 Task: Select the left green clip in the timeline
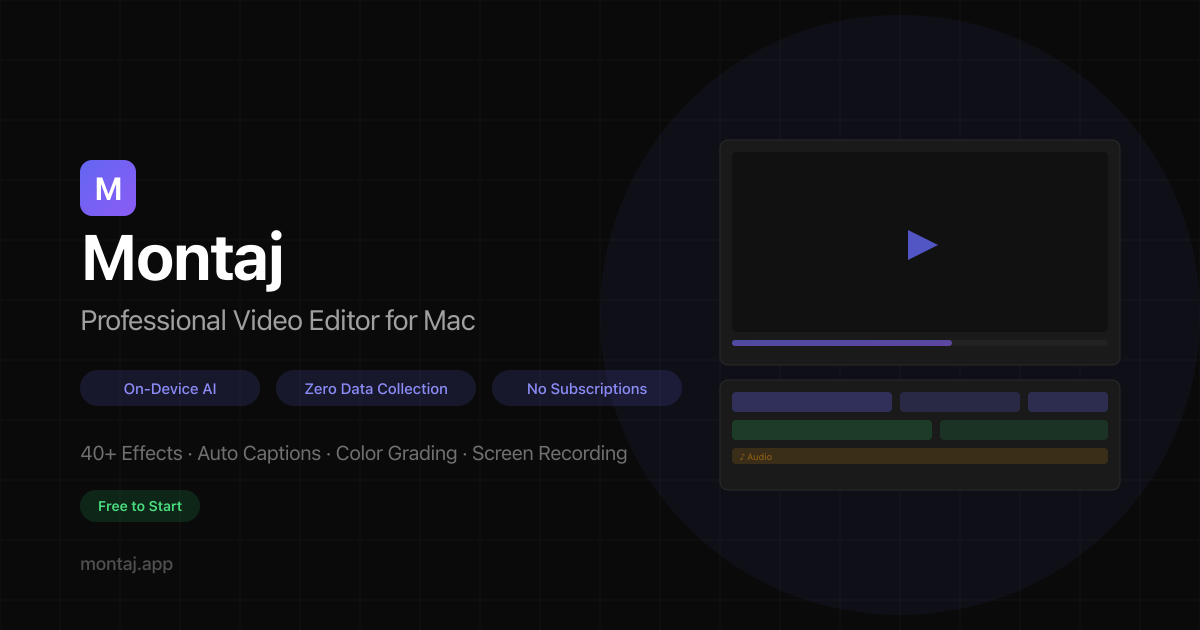tap(831, 429)
